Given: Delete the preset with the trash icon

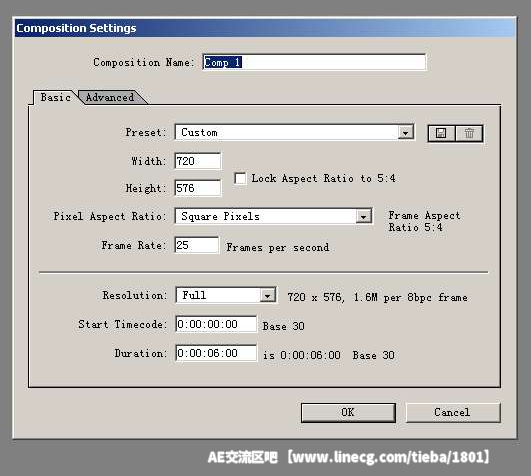Looking at the screenshot, I should tap(469, 133).
